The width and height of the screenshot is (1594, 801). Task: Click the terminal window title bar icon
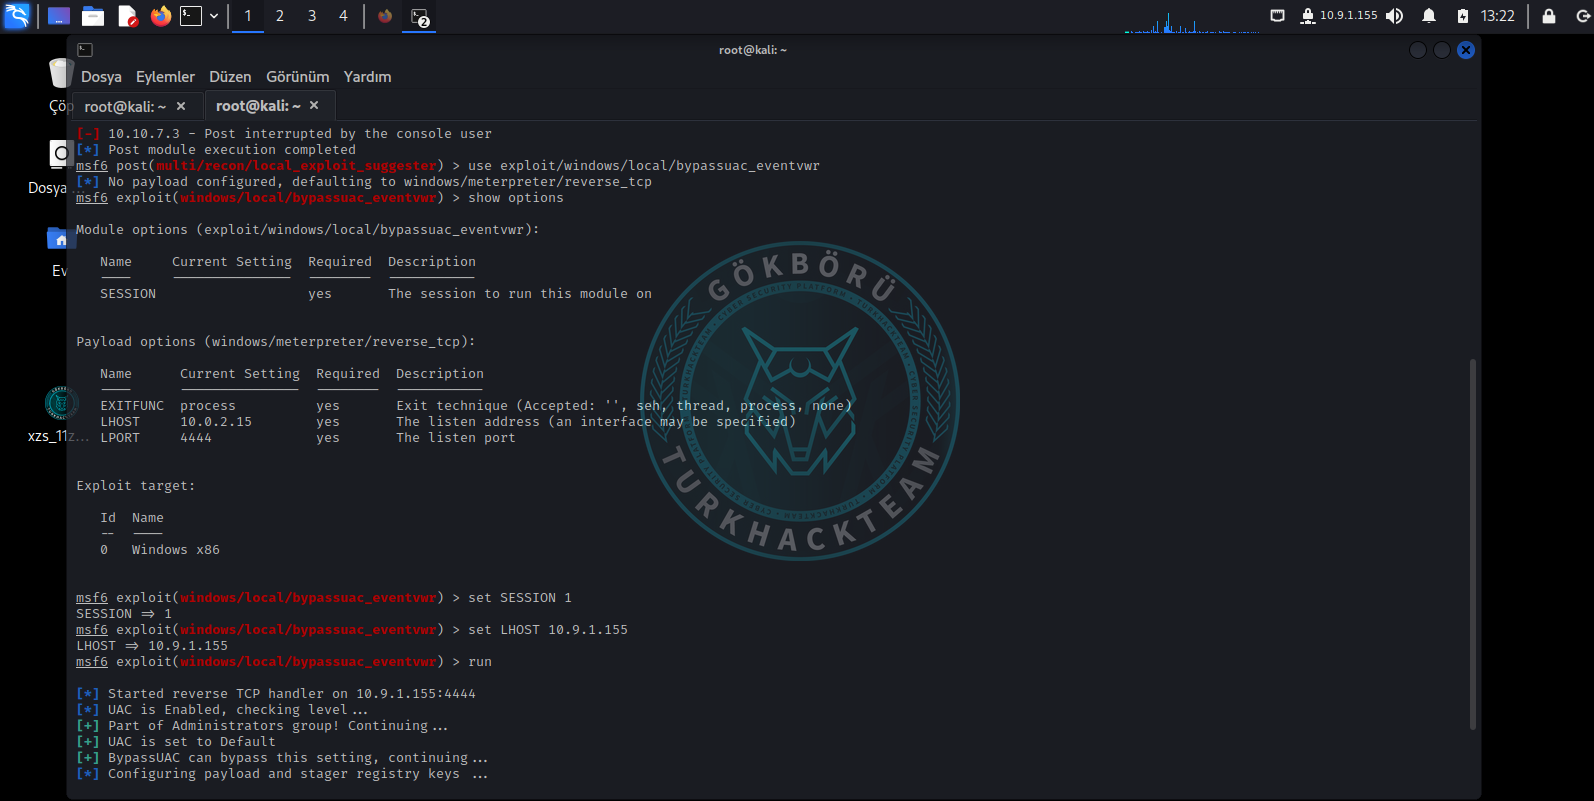click(x=85, y=50)
